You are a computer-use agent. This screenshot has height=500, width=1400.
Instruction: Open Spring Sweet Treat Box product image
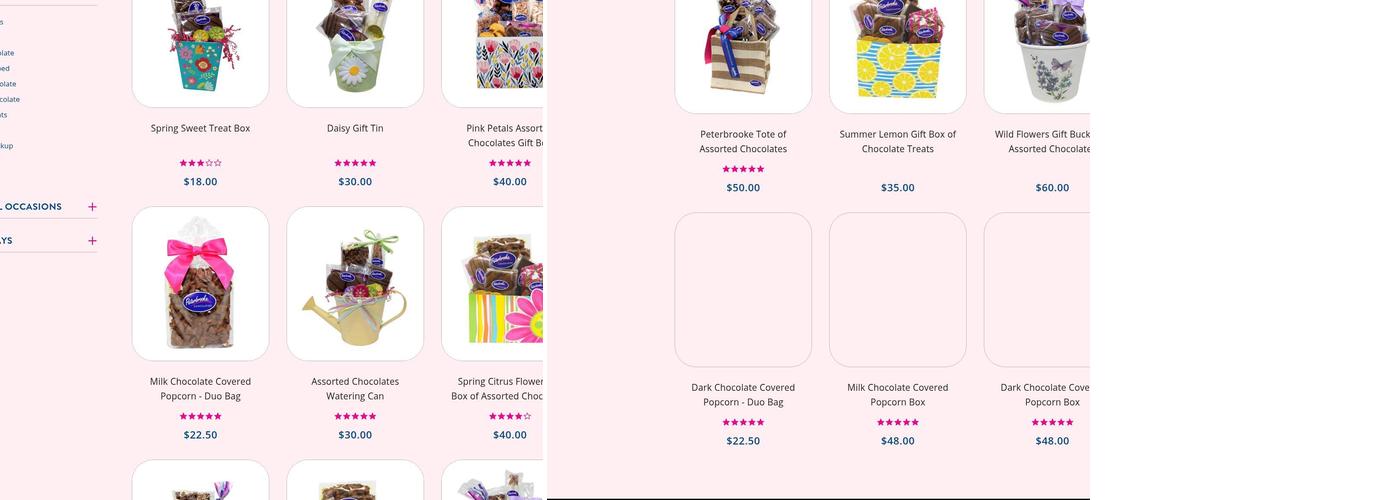(x=200, y=50)
